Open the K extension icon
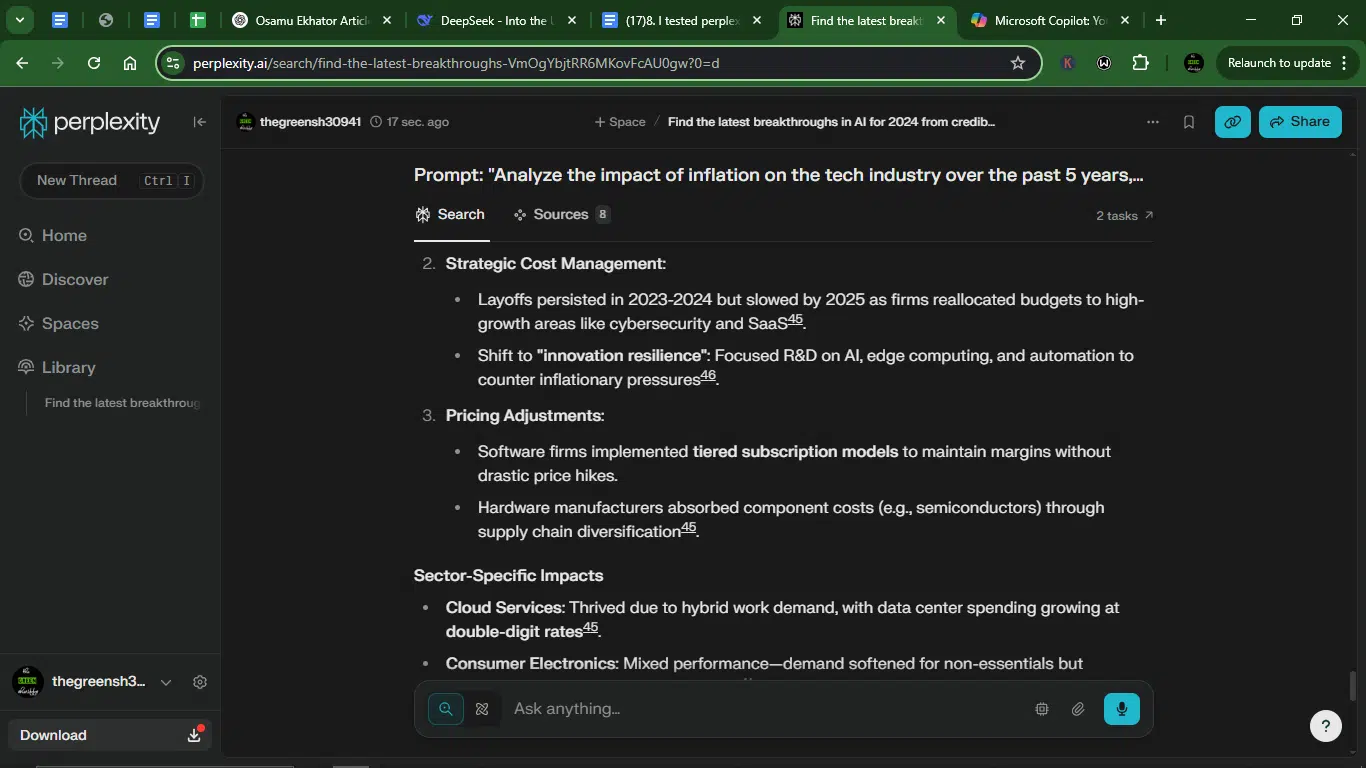1366x768 pixels. (1068, 63)
